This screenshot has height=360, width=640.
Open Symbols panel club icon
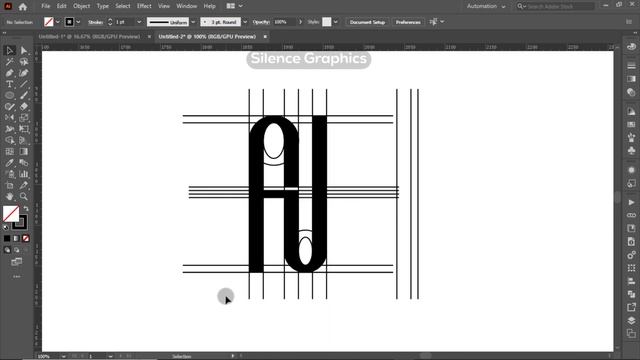[631, 151]
